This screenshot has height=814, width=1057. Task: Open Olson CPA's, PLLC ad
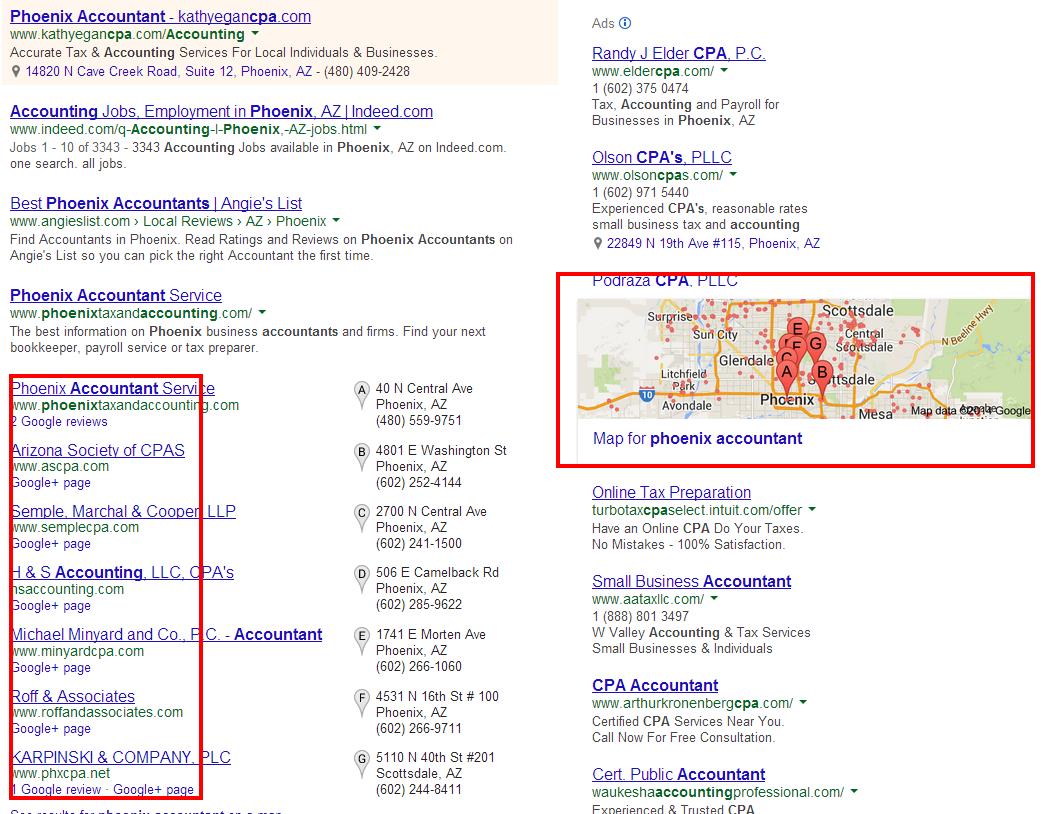pyautogui.click(x=662, y=157)
